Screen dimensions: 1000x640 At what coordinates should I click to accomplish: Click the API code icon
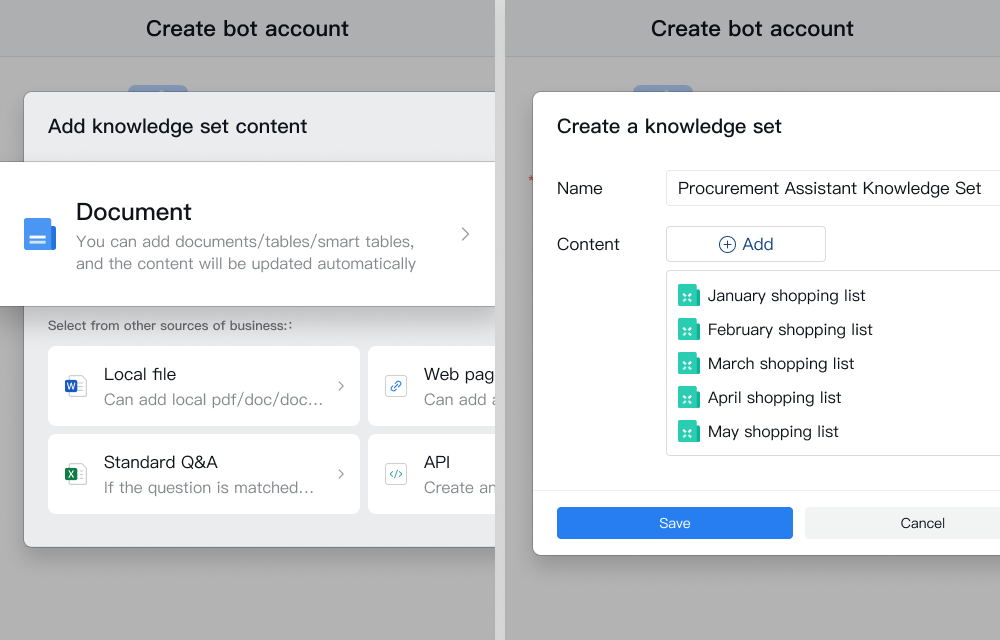[396, 474]
